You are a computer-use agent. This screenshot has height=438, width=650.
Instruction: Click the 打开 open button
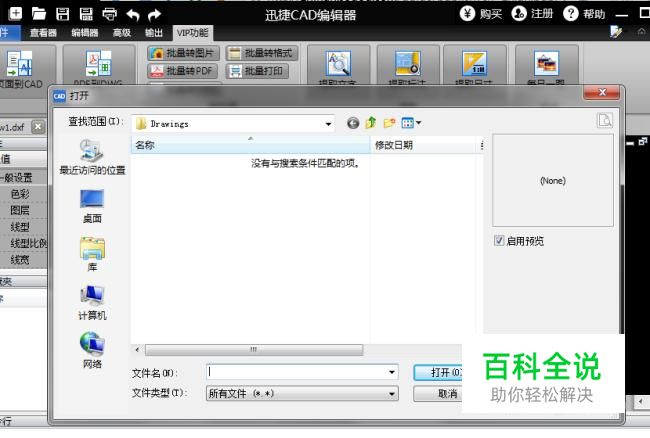[x=439, y=373]
